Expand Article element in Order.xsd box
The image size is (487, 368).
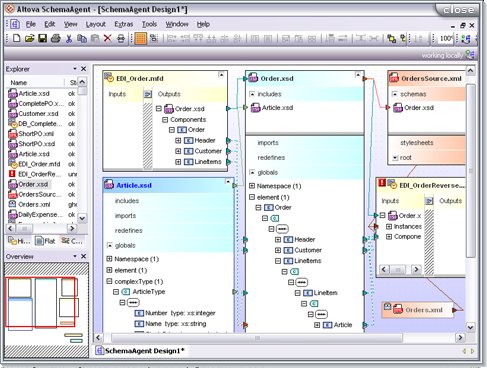click(x=317, y=325)
